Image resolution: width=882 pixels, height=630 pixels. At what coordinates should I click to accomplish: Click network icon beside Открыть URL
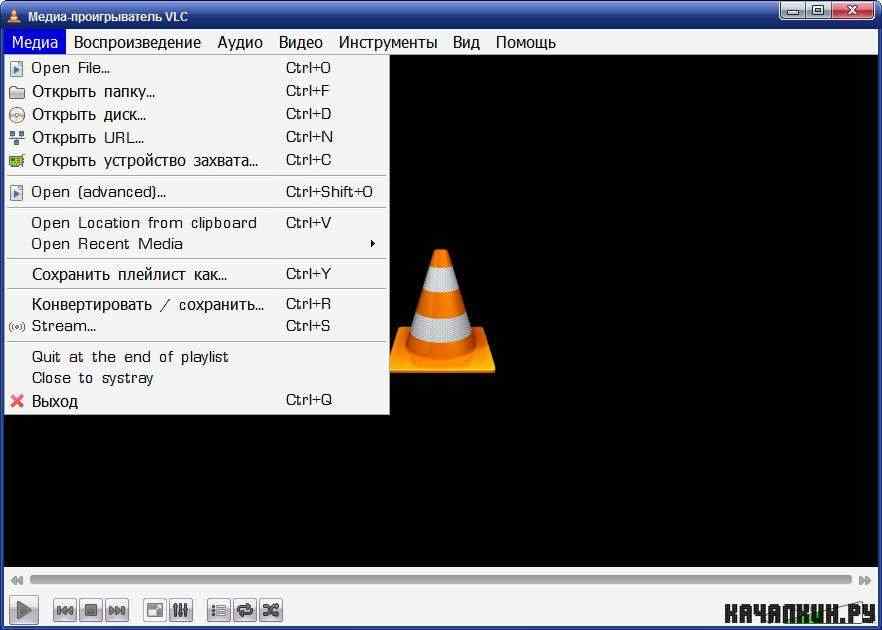[x=17, y=138]
